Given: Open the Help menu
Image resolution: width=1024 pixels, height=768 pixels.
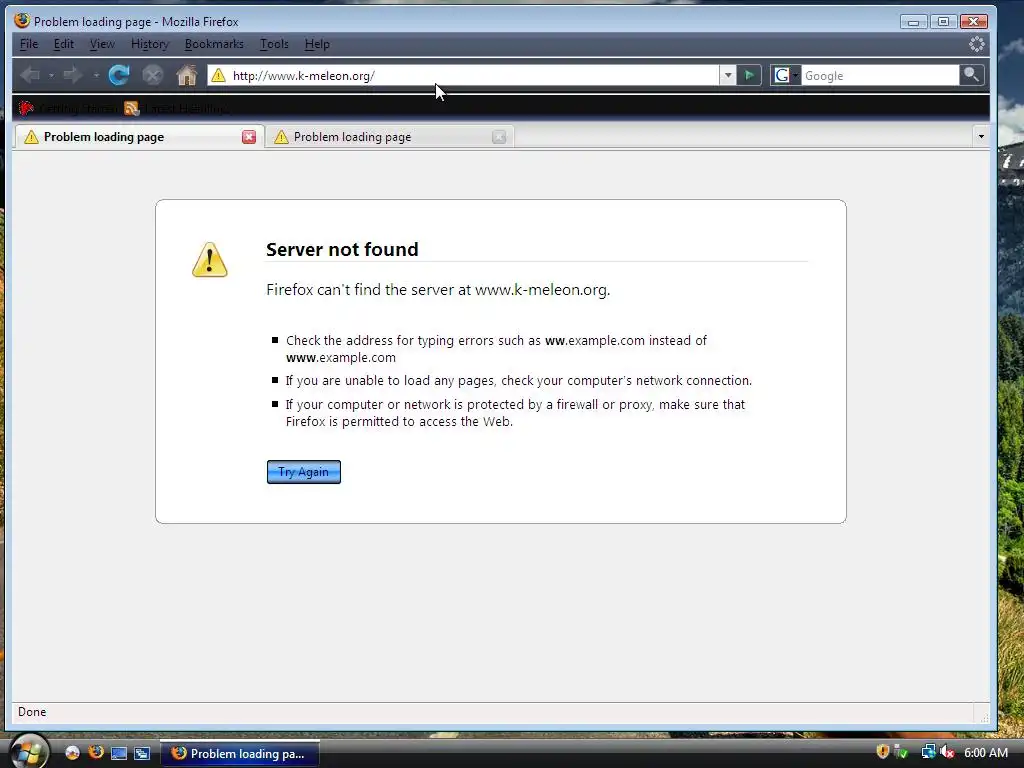Looking at the screenshot, I should (317, 44).
